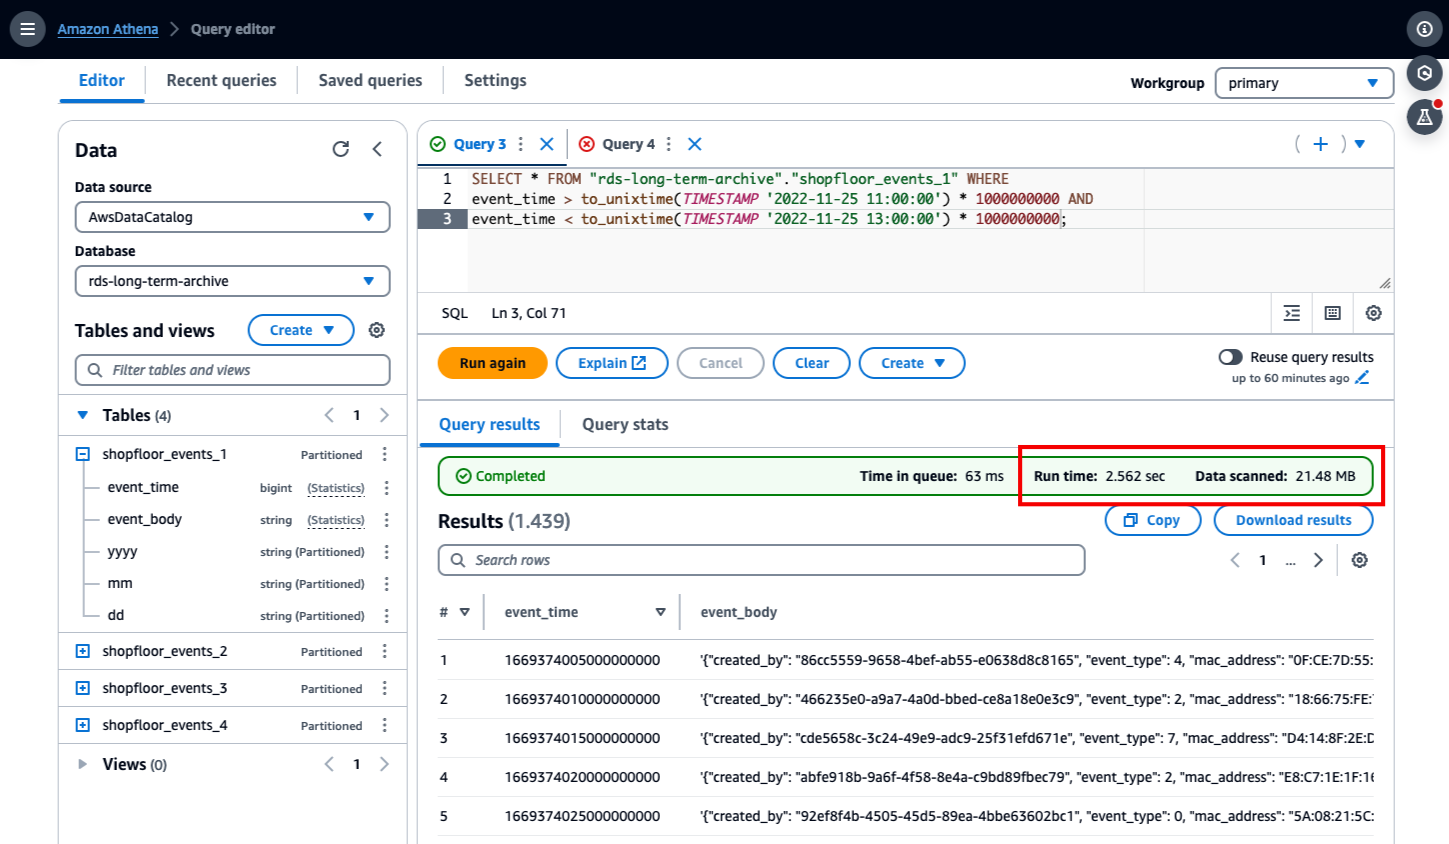1449x844 pixels.
Task: Open the Data source dropdown
Action: point(232,217)
